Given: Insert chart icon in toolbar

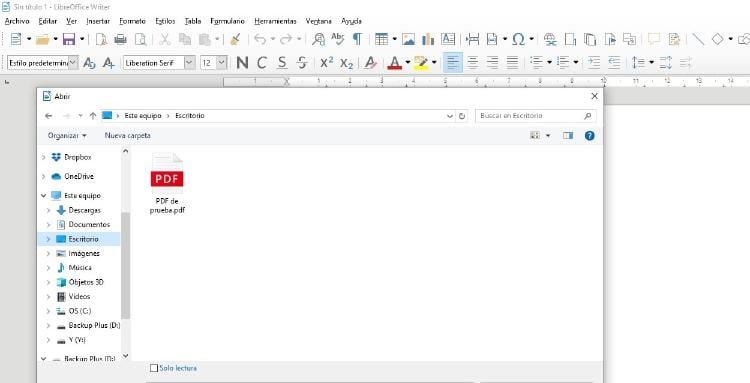Looking at the screenshot, I should (x=428, y=39).
